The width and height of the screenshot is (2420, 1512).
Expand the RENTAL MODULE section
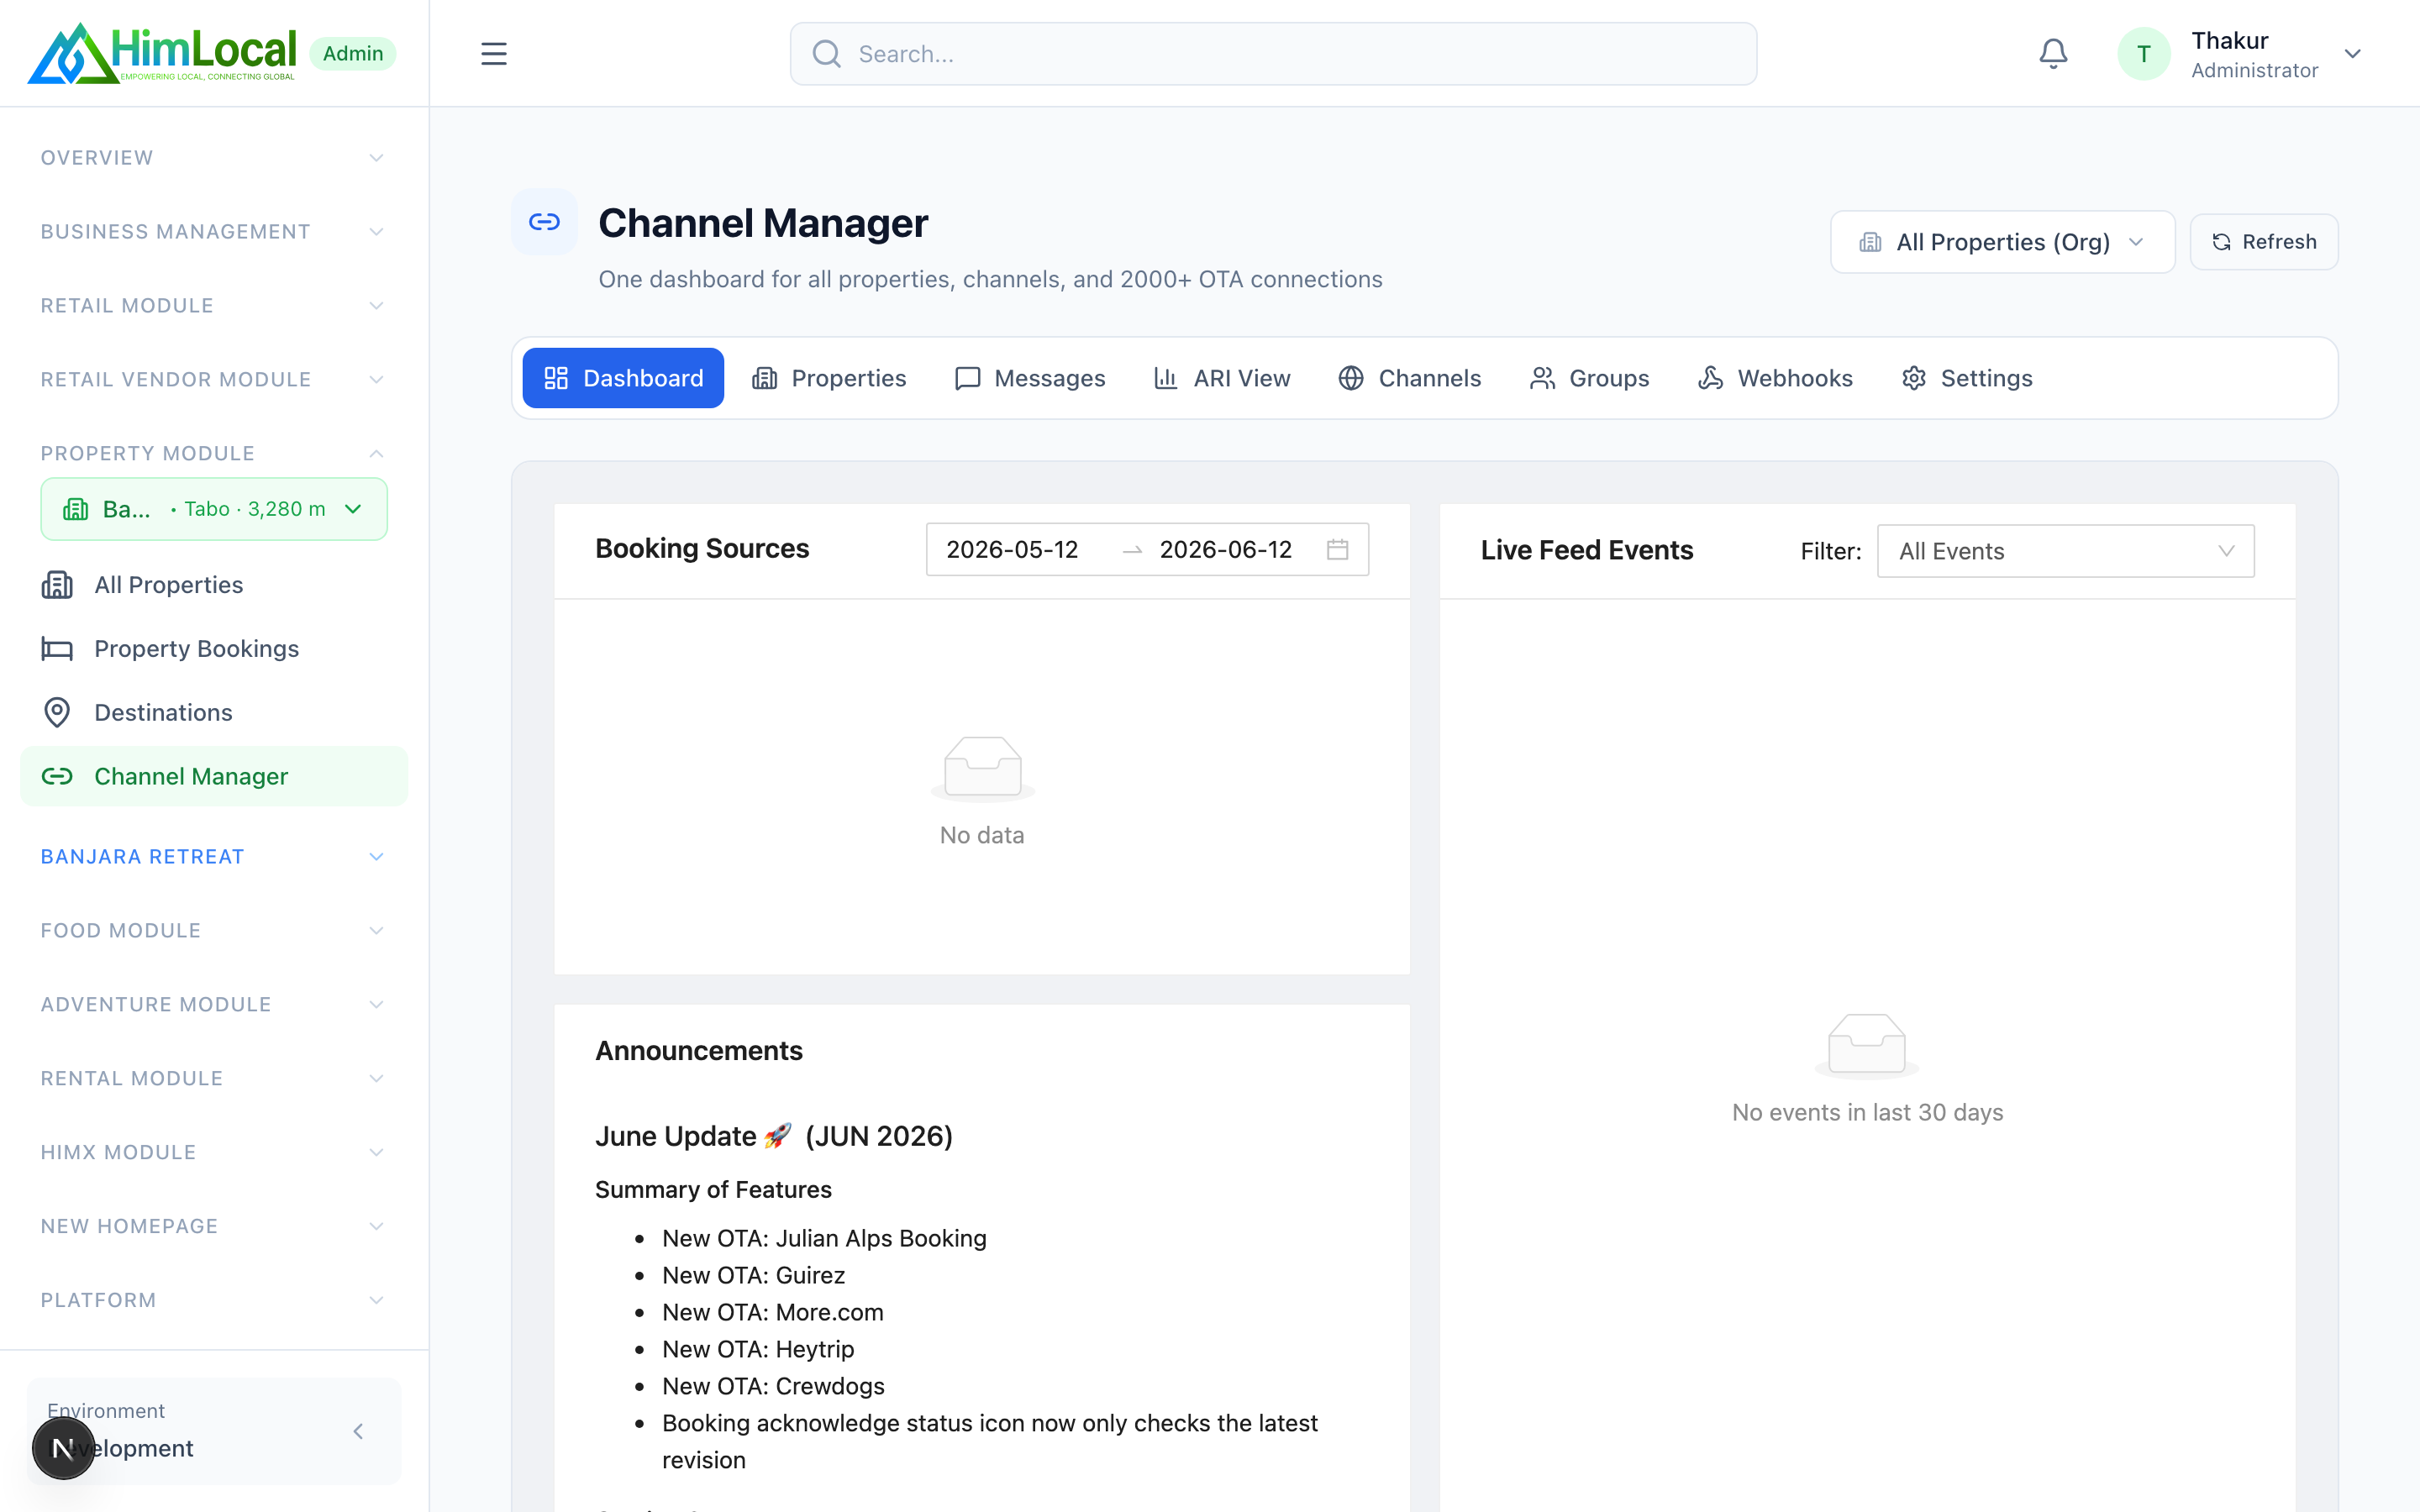point(214,1079)
